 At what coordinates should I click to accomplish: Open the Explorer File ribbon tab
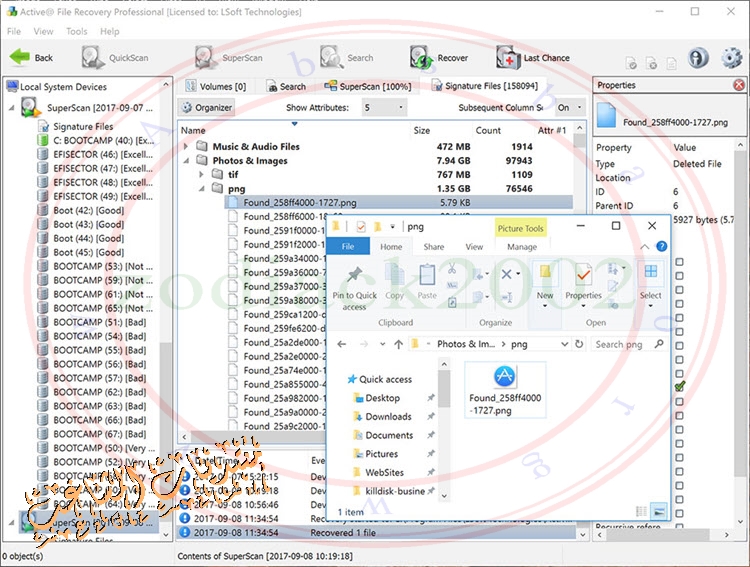tap(348, 246)
